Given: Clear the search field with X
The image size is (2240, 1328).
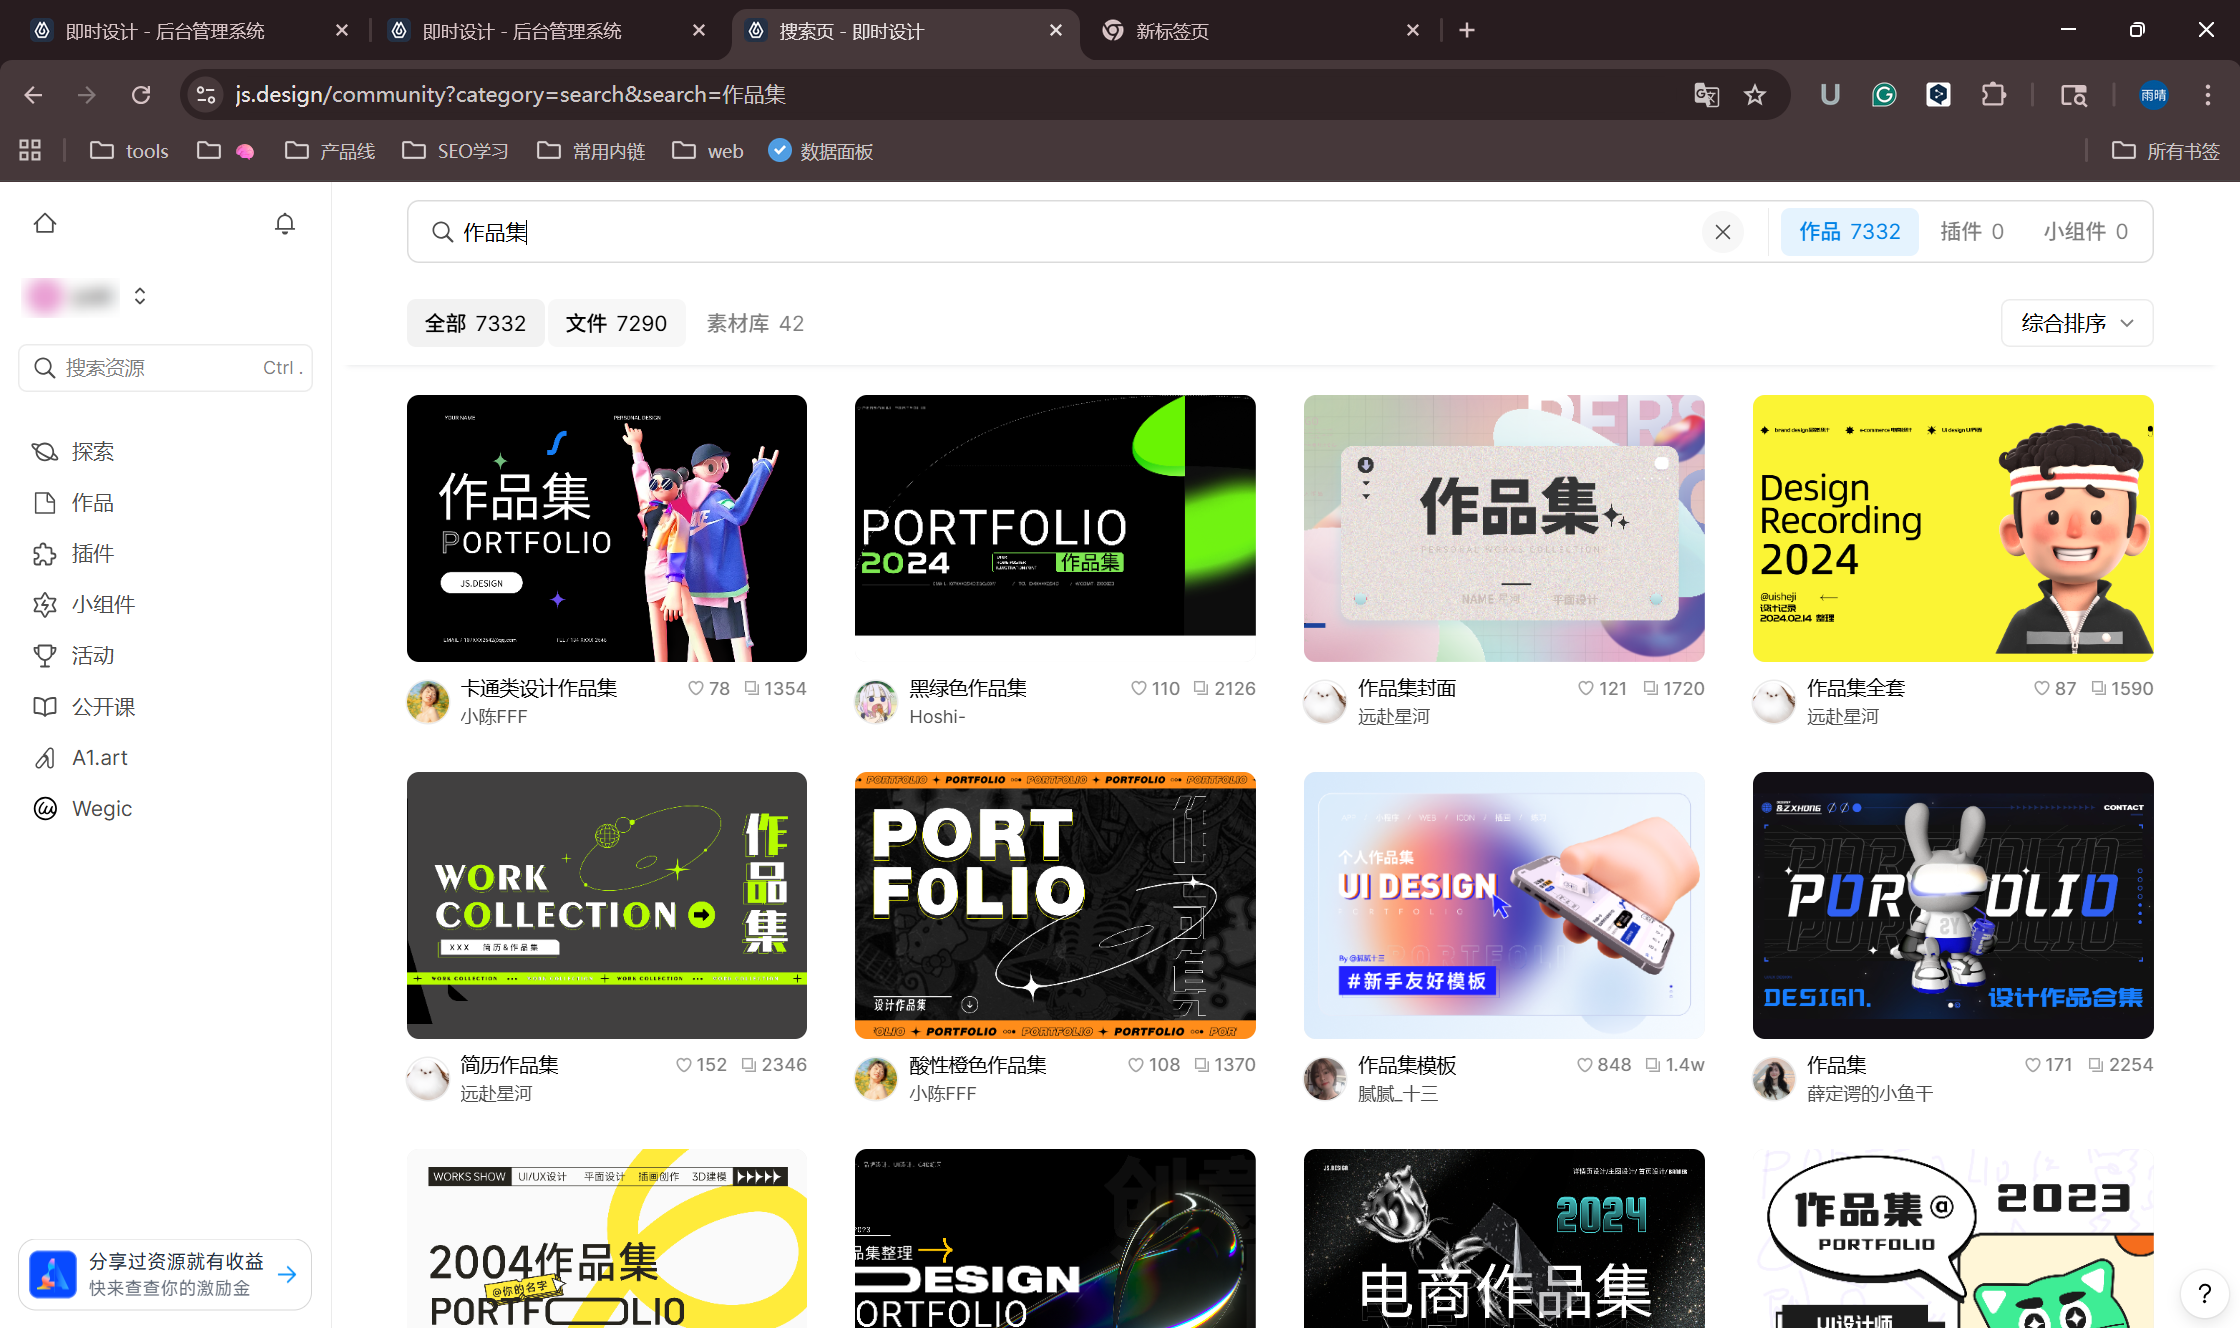Looking at the screenshot, I should (1722, 232).
